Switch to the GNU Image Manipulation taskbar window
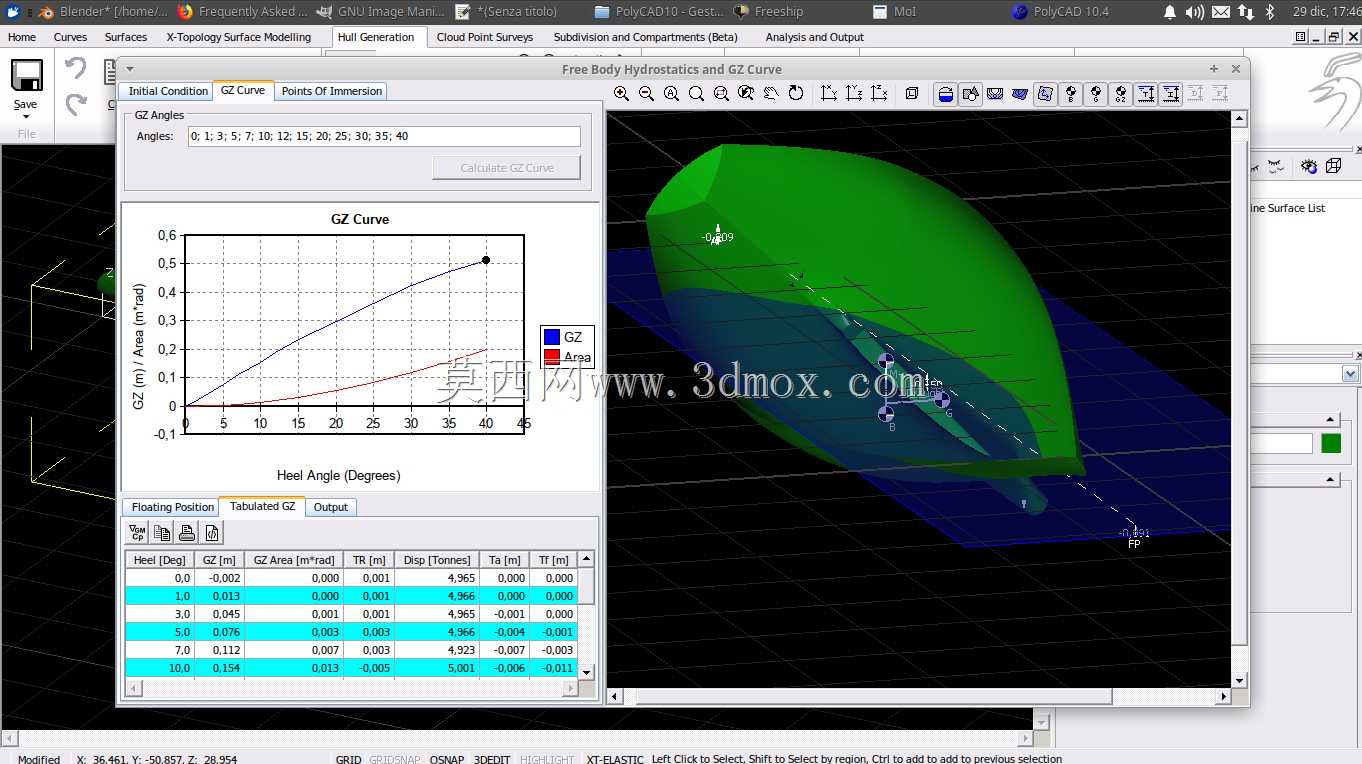This screenshot has height=764, width=1362. tap(381, 12)
